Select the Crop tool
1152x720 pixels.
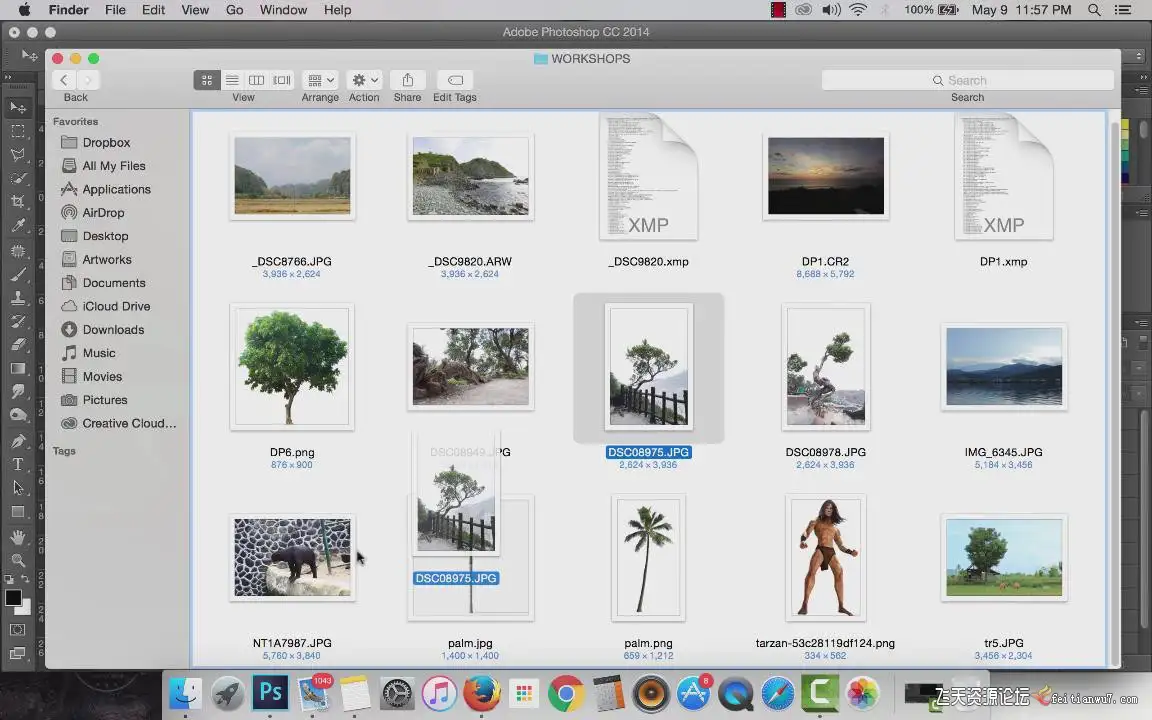[x=18, y=202]
